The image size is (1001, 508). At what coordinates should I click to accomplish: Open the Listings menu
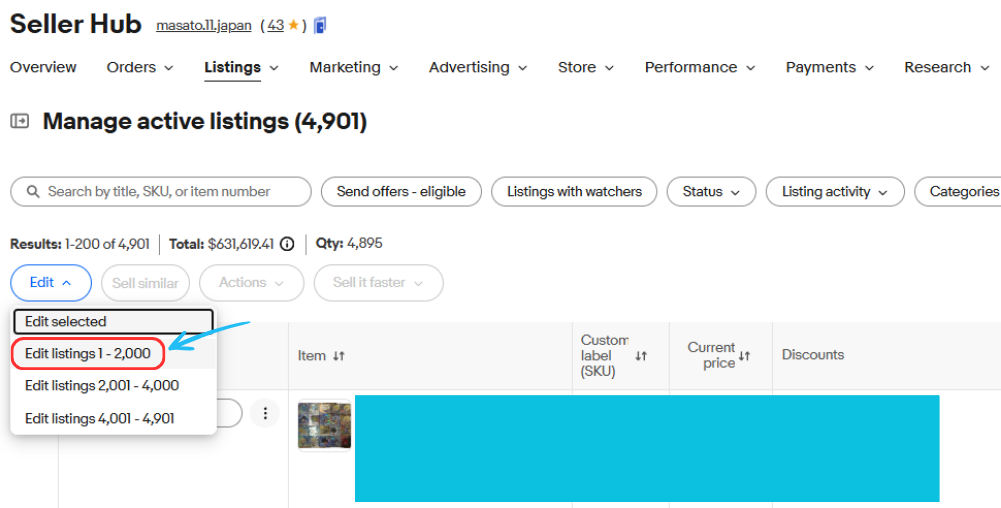(x=241, y=67)
